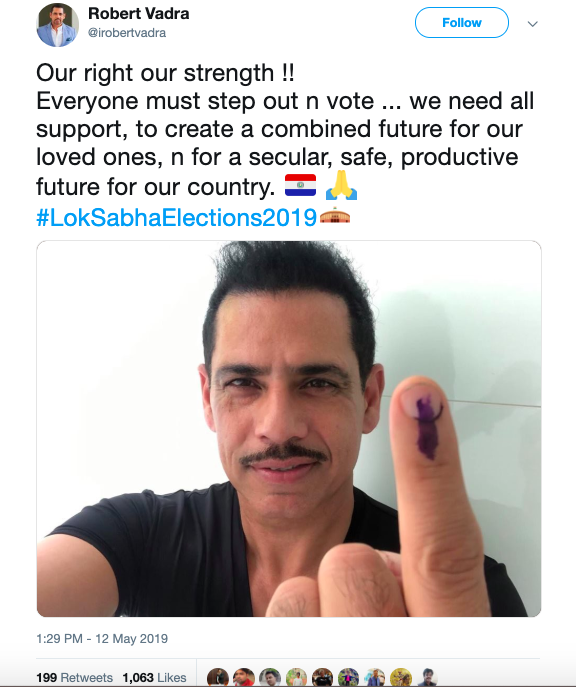Screen dimensions: 576x687
Task: View the 1,063 Likes list
Action: [154, 677]
